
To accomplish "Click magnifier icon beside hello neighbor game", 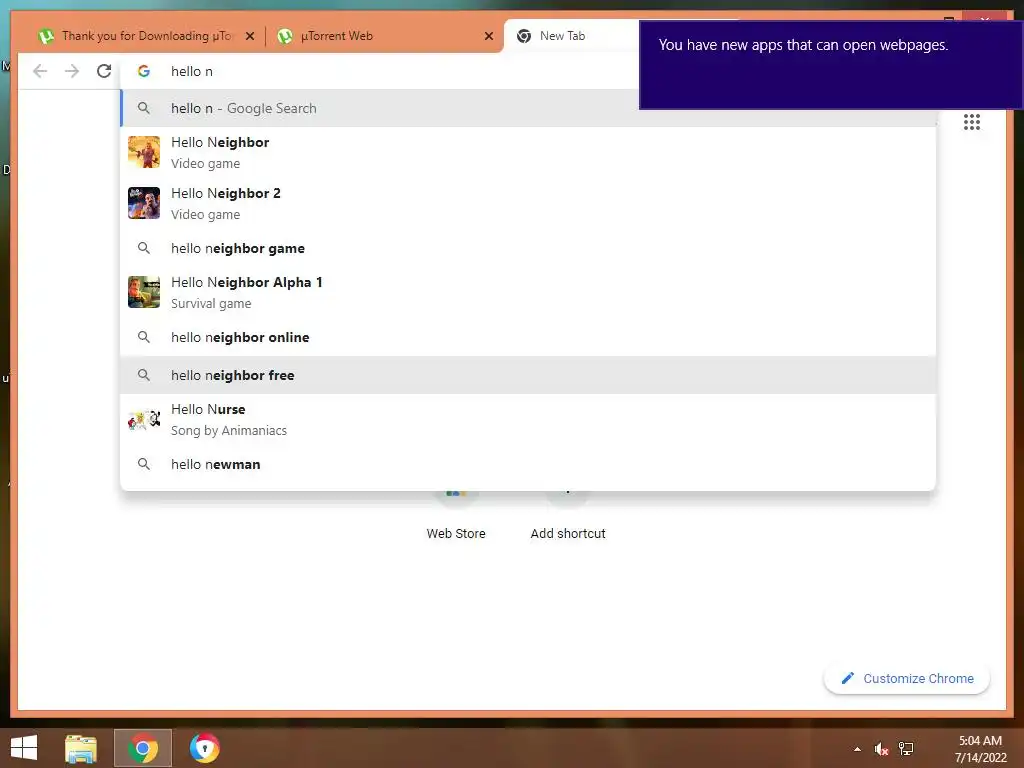I will click(144, 248).
